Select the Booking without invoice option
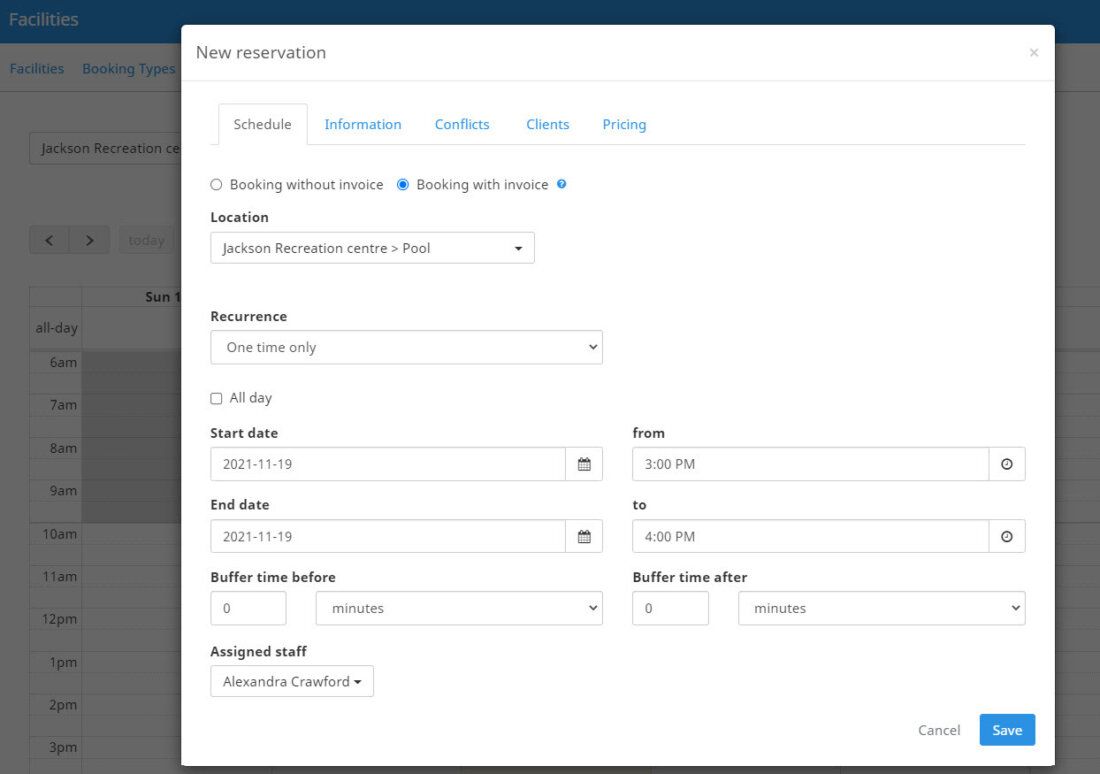 click(216, 184)
